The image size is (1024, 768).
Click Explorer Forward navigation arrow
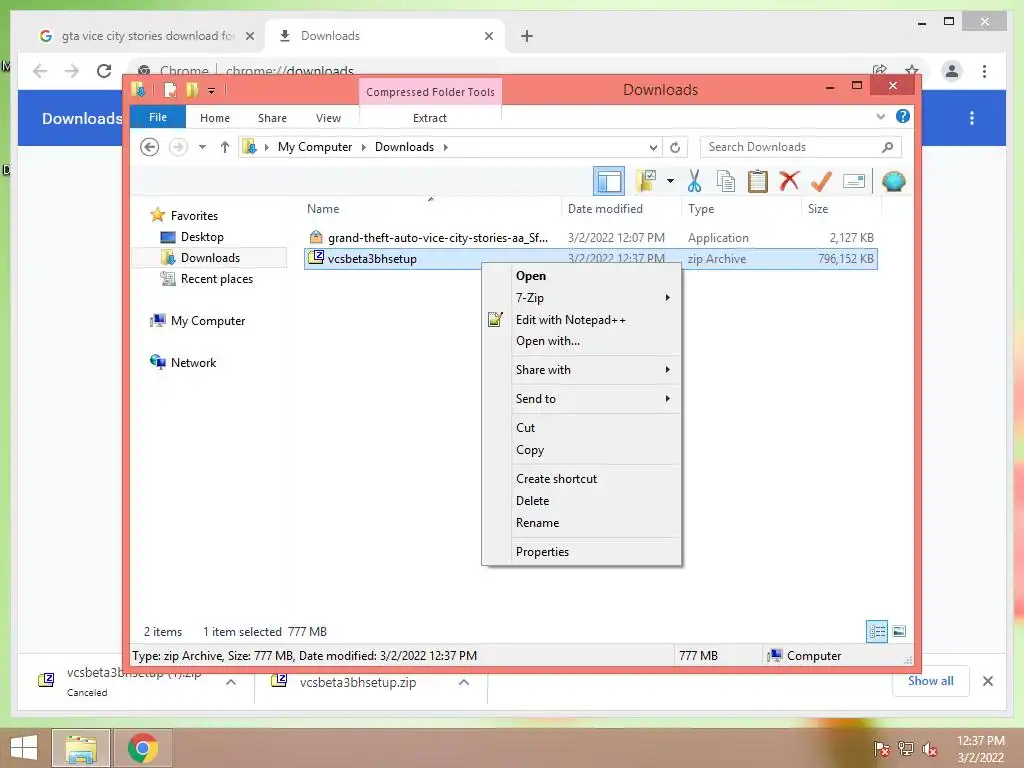tap(178, 147)
